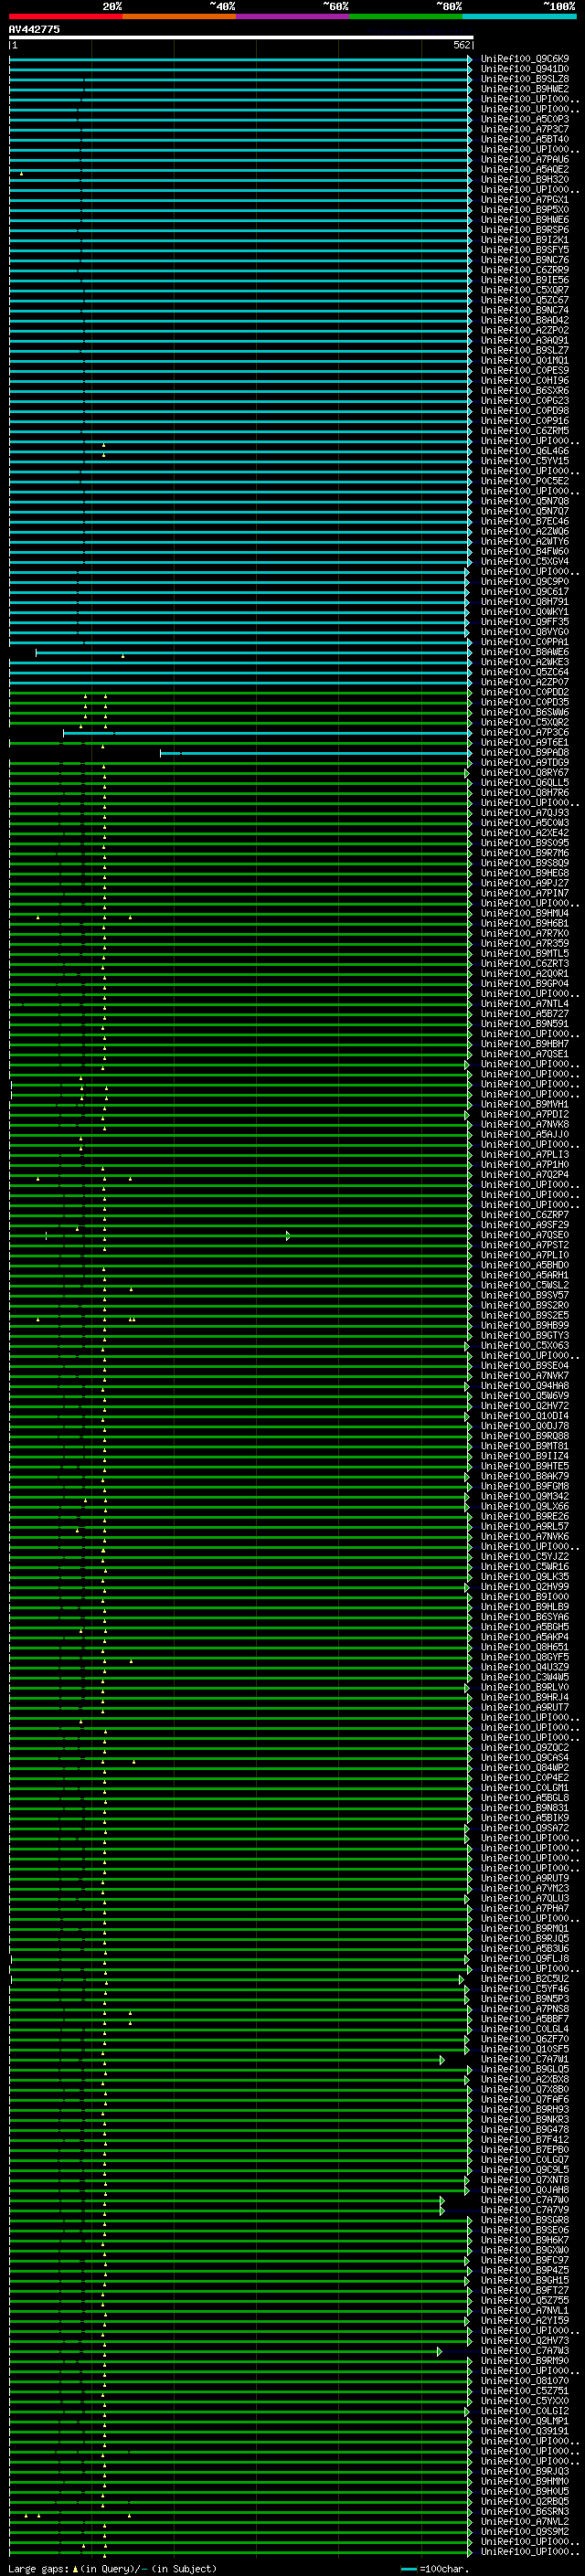Select entry UniRef100_A7R359
The width and height of the screenshot is (585, 2576).
tap(525, 943)
